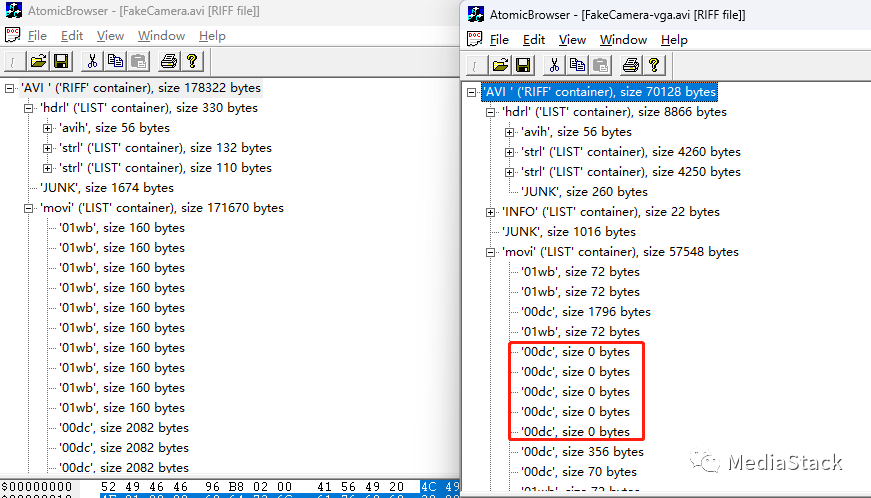Expand 'strl' node of size 4260 bytes

pyautogui.click(x=510, y=152)
